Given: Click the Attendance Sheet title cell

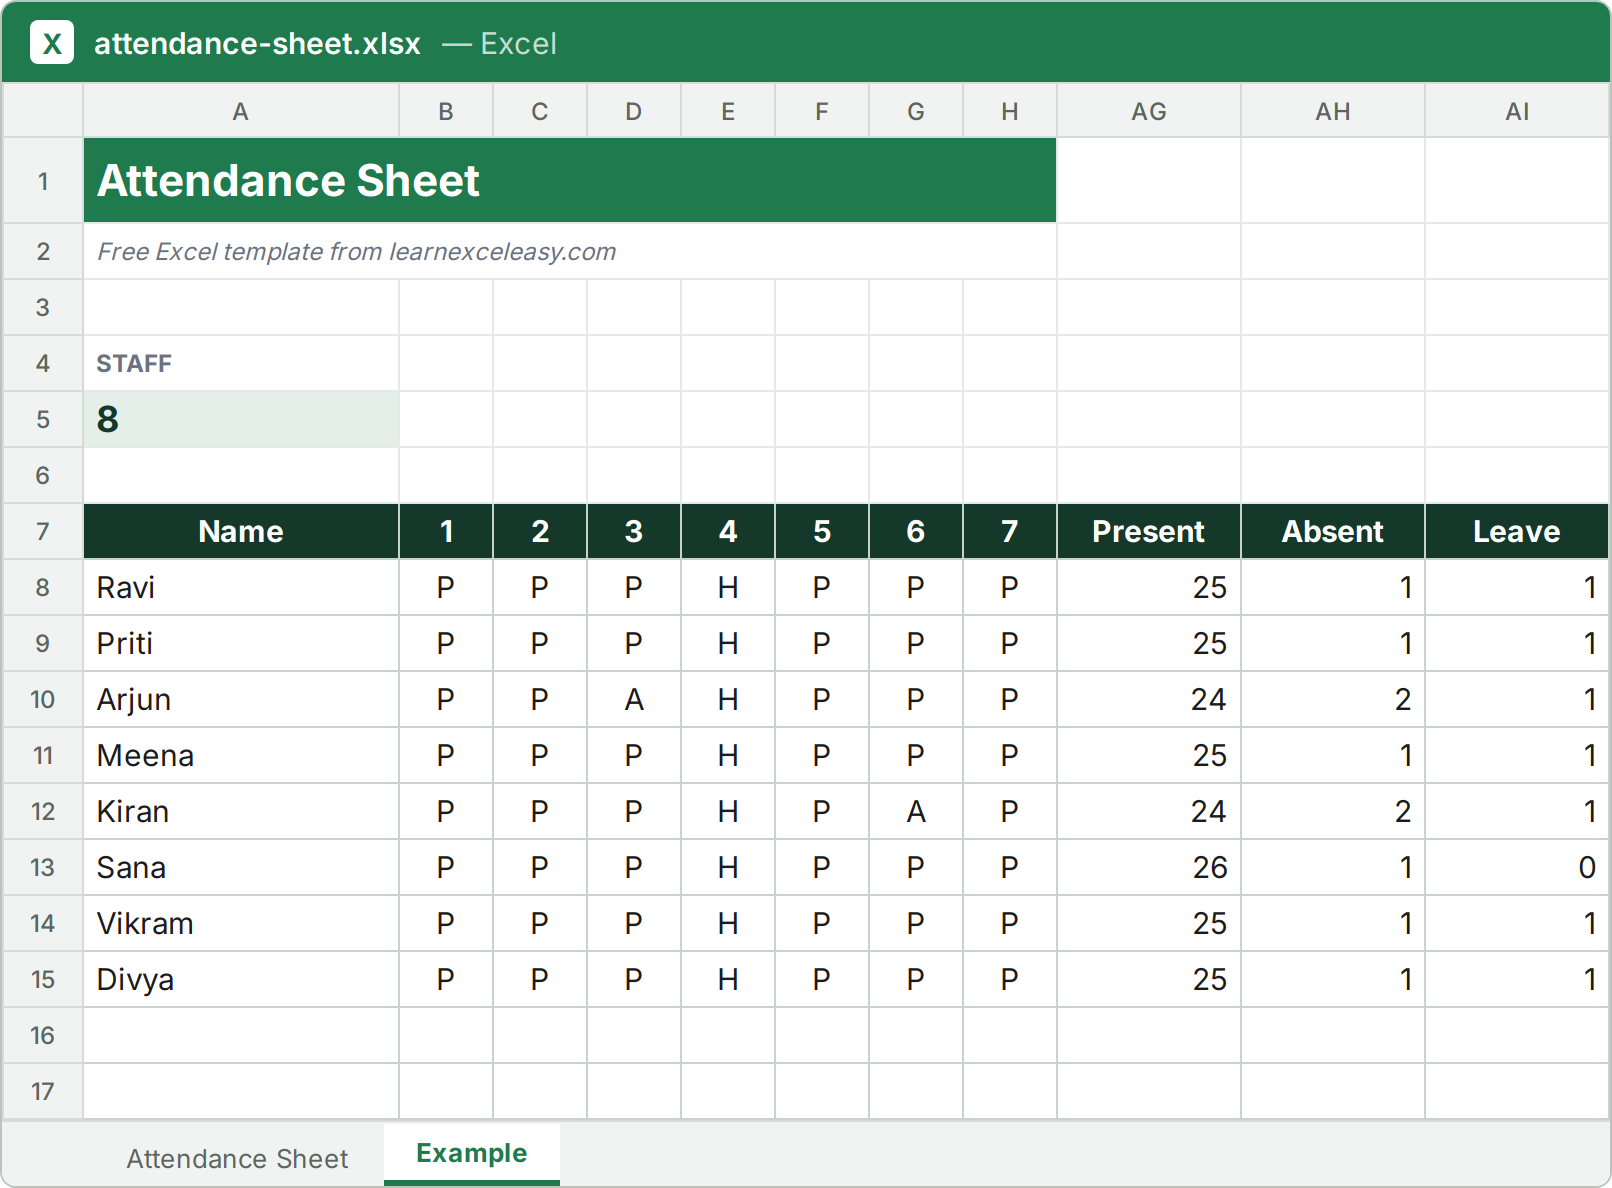Looking at the screenshot, I should 570,180.
